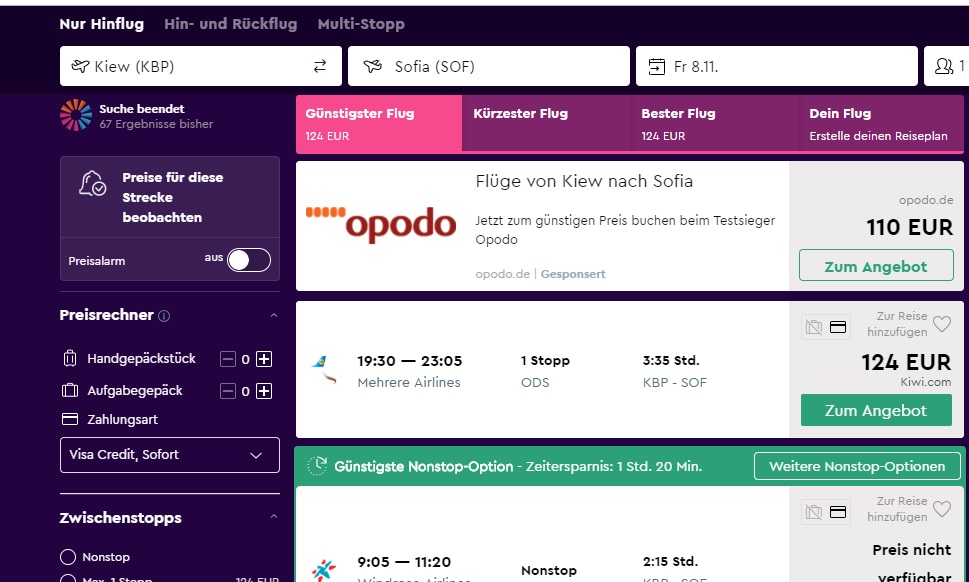
Task: Click the swap origin and destination arrows icon
Action: (x=320, y=67)
